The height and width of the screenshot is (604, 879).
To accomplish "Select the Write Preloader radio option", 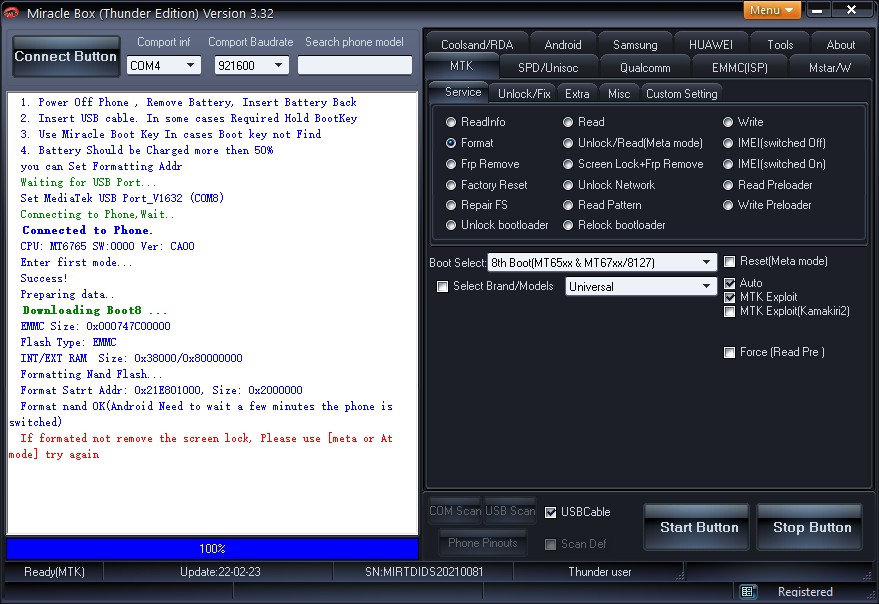I will pyautogui.click(x=767, y=205).
